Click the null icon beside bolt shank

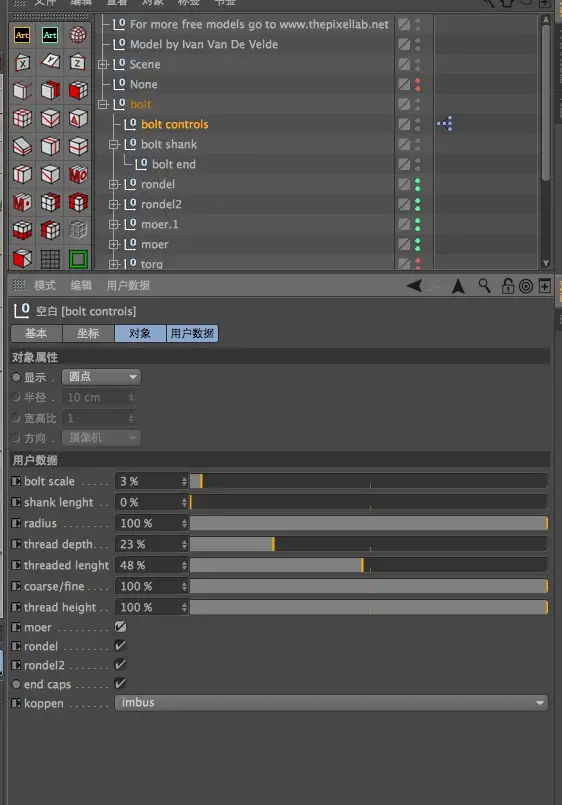pyautogui.click(x=130, y=144)
